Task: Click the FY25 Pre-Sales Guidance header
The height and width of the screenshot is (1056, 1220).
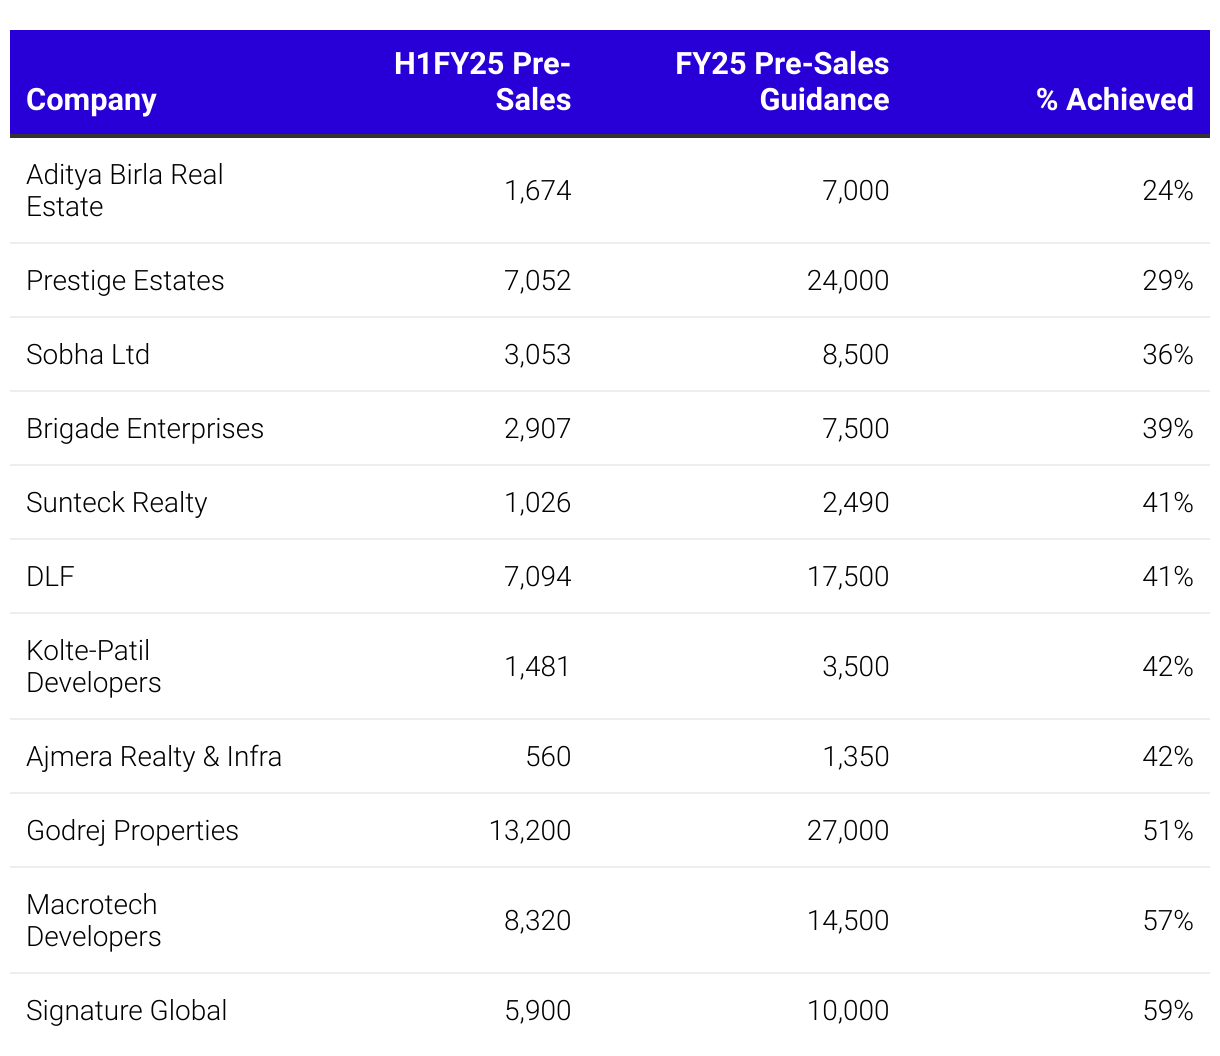Action: pyautogui.click(x=782, y=82)
